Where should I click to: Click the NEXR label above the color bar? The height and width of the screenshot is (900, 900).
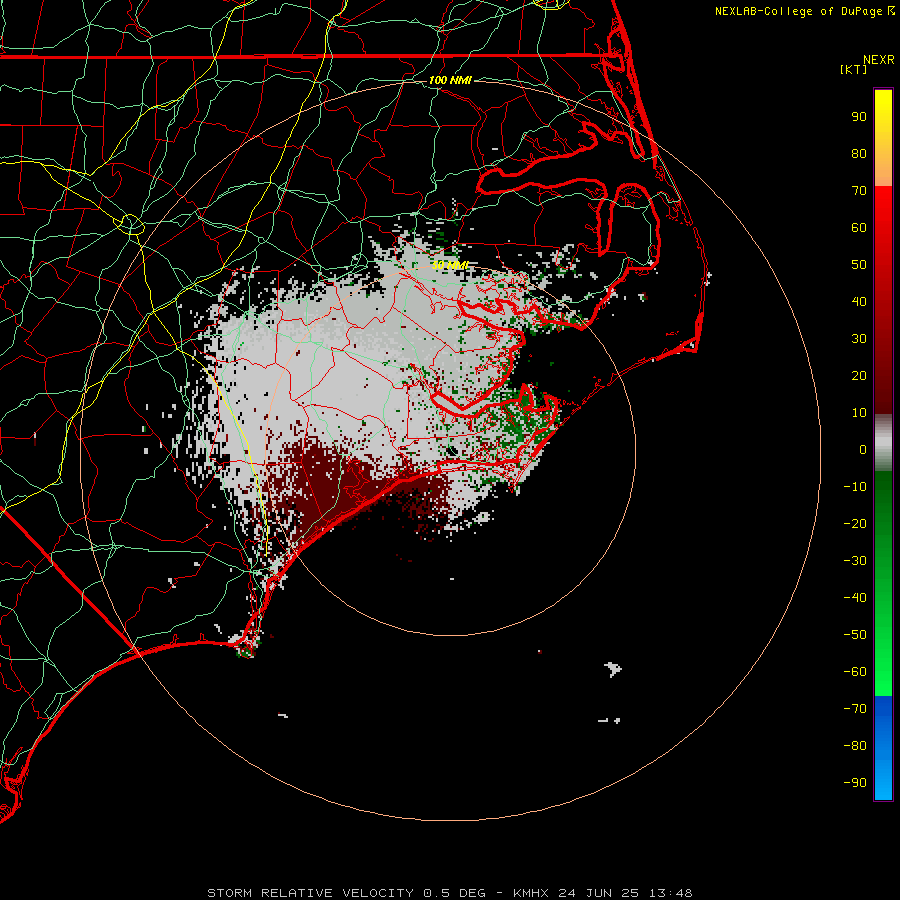click(x=879, y=60)
